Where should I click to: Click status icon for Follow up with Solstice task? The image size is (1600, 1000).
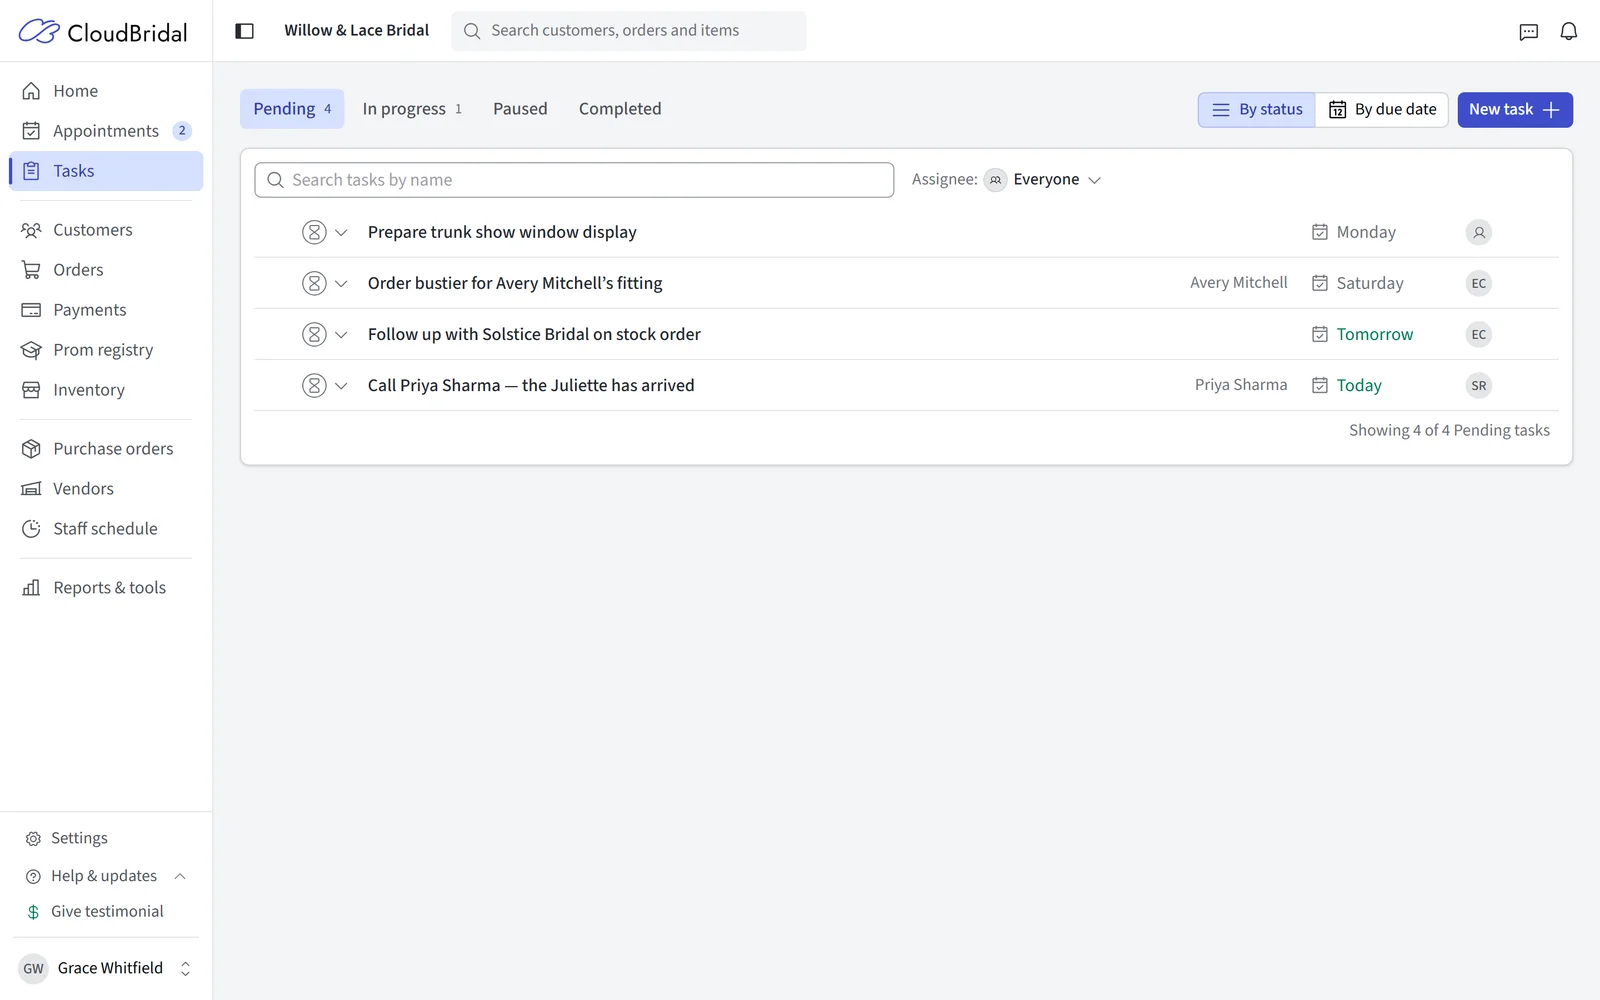click(314, 334)
